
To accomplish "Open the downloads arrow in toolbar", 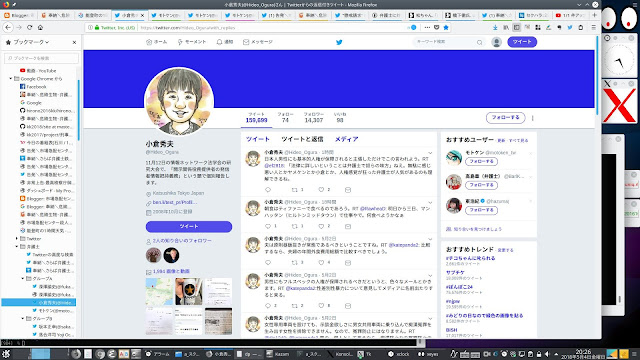I will (x=495, y=27).
